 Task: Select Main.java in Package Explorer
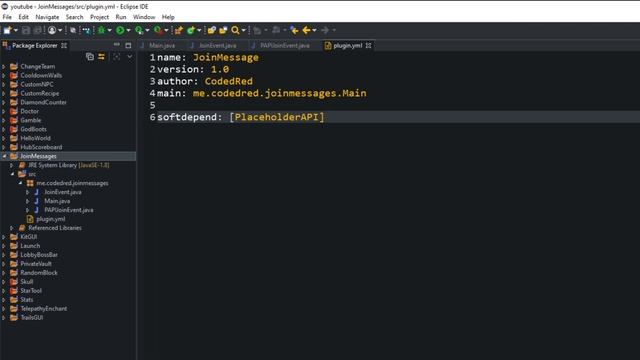coord(57,201)
